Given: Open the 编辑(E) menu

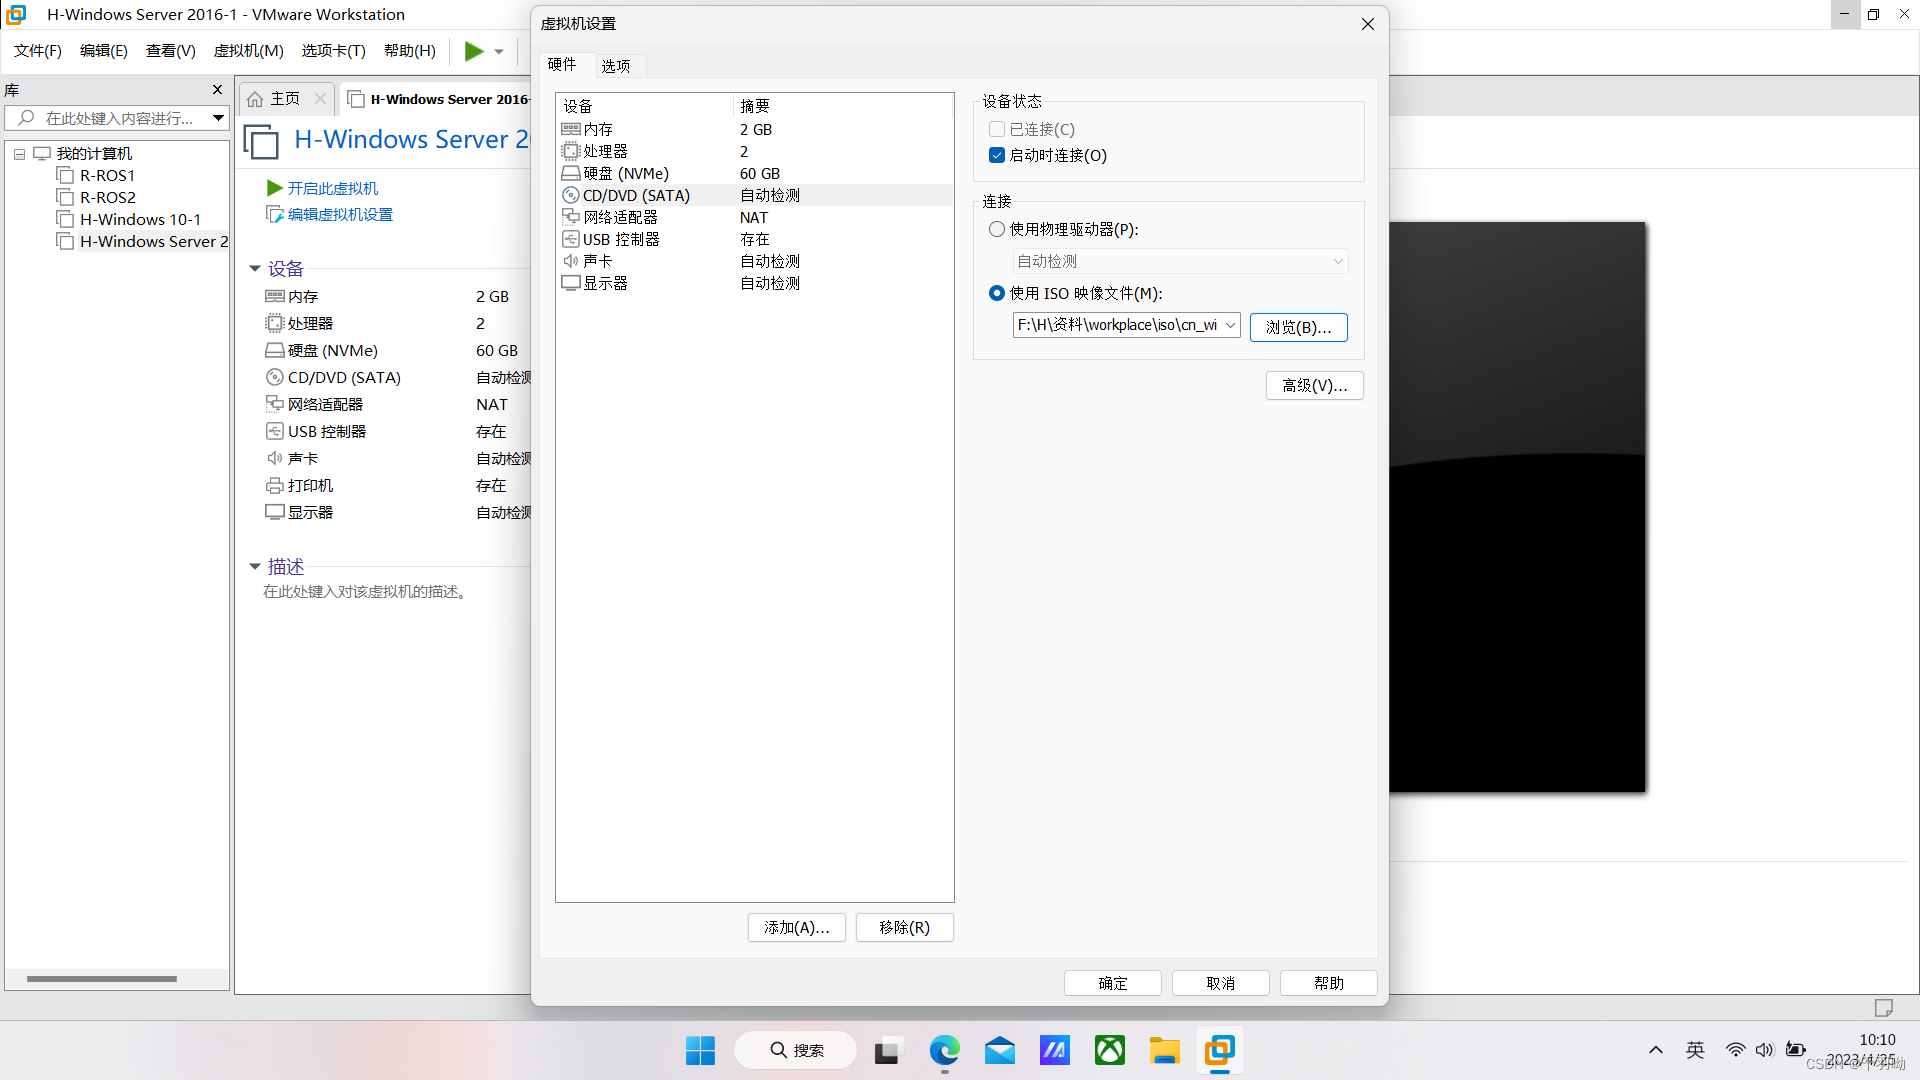Looking at the screenshot, I should pos(104,51).
